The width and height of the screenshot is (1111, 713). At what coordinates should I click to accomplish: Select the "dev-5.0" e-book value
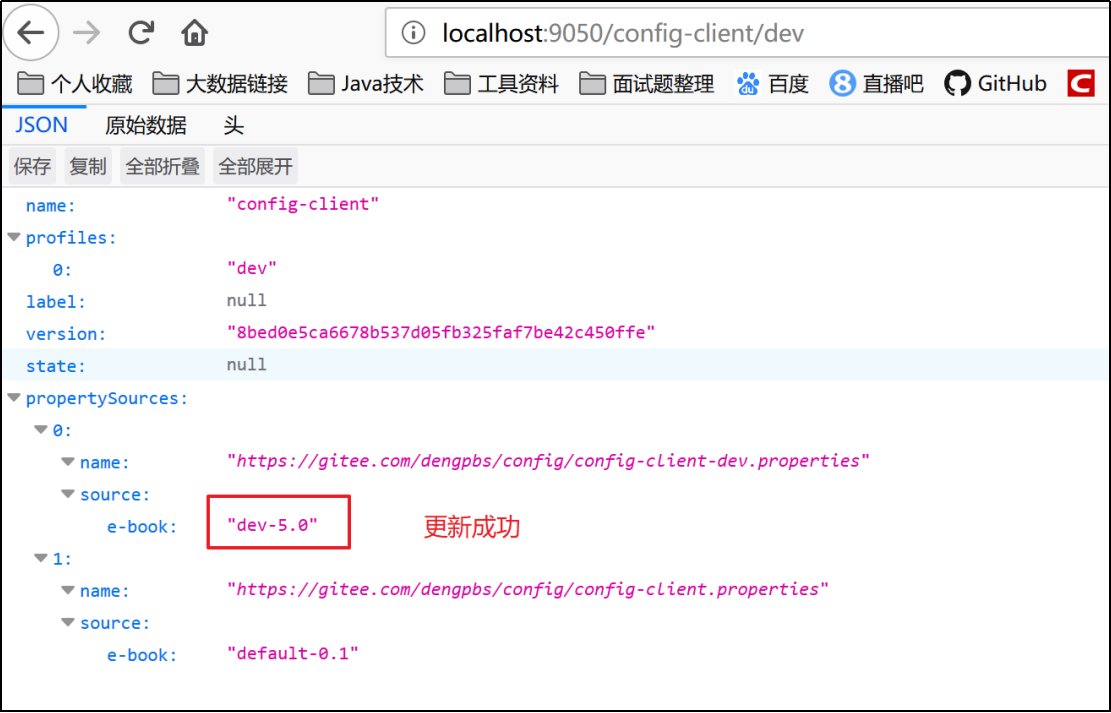click(272, 525)
